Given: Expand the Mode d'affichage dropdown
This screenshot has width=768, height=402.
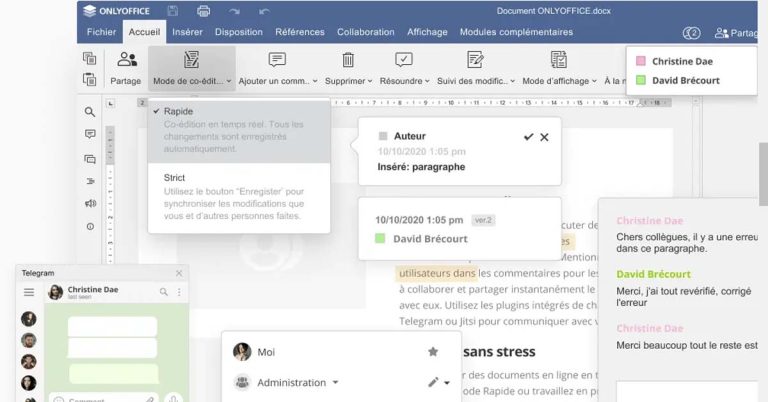Looking at the screenshot, I should pos(594,81).
